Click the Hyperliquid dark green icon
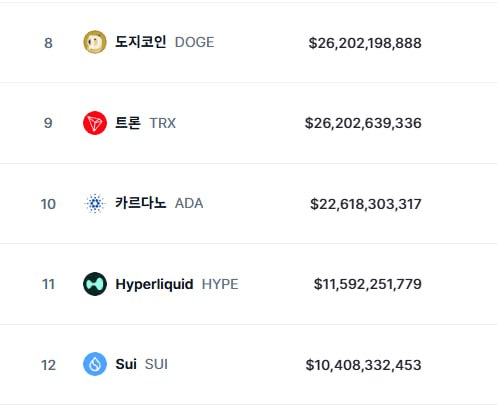This screenshot has width=498, height=414. pos(95,284)
